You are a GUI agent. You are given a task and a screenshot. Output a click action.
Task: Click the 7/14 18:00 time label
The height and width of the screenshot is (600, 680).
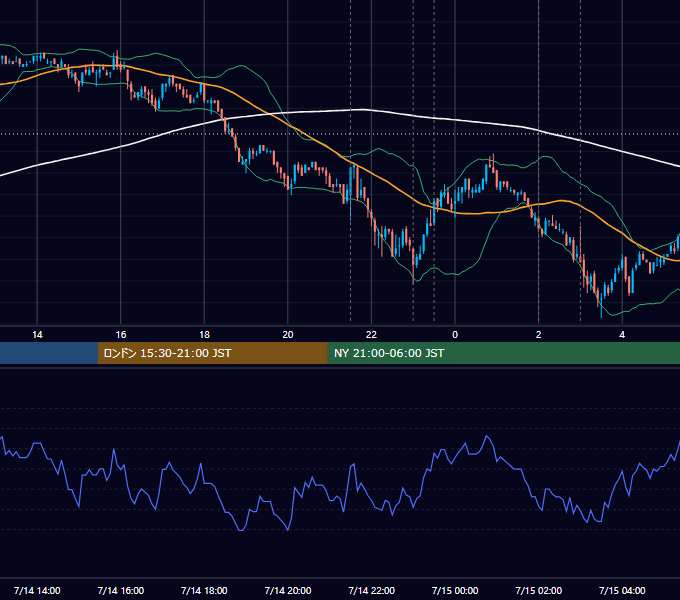click(204, 590)
